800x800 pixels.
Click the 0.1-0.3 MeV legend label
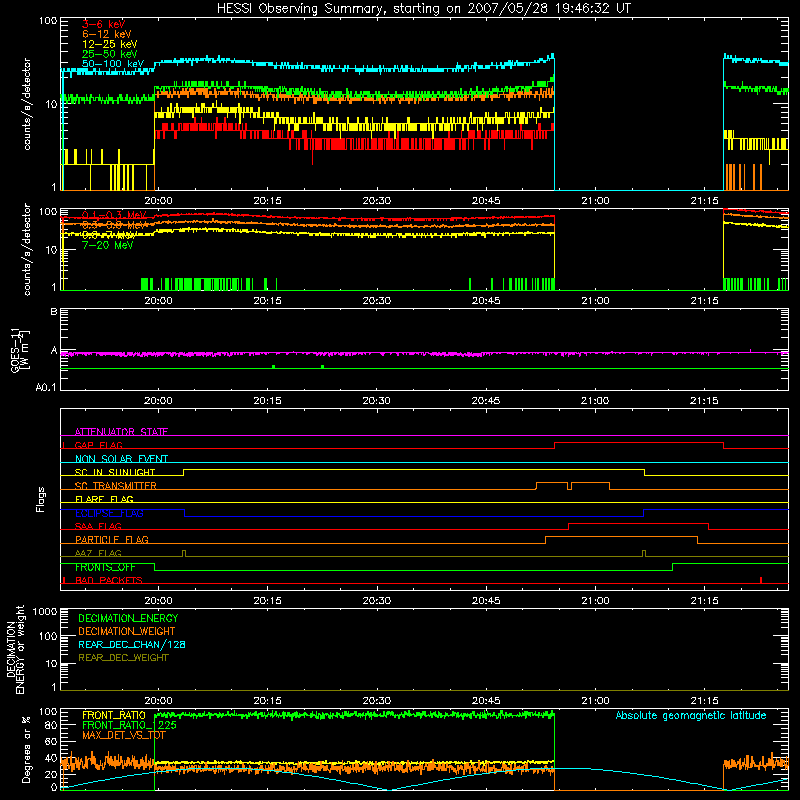[114, 215]
